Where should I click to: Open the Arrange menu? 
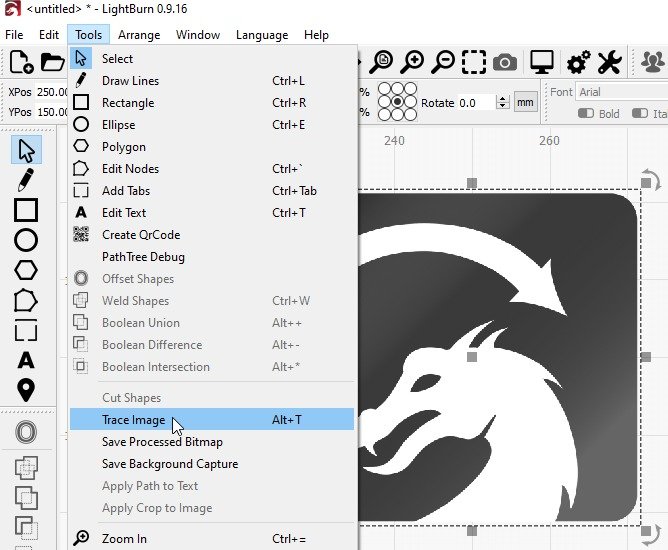click(x=139, y=35)
